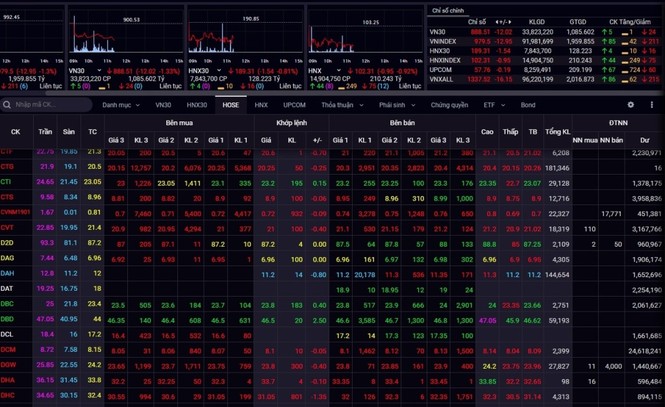Click the Sàn column header
The width and height of the screenshot is (665, 407).
69,132
